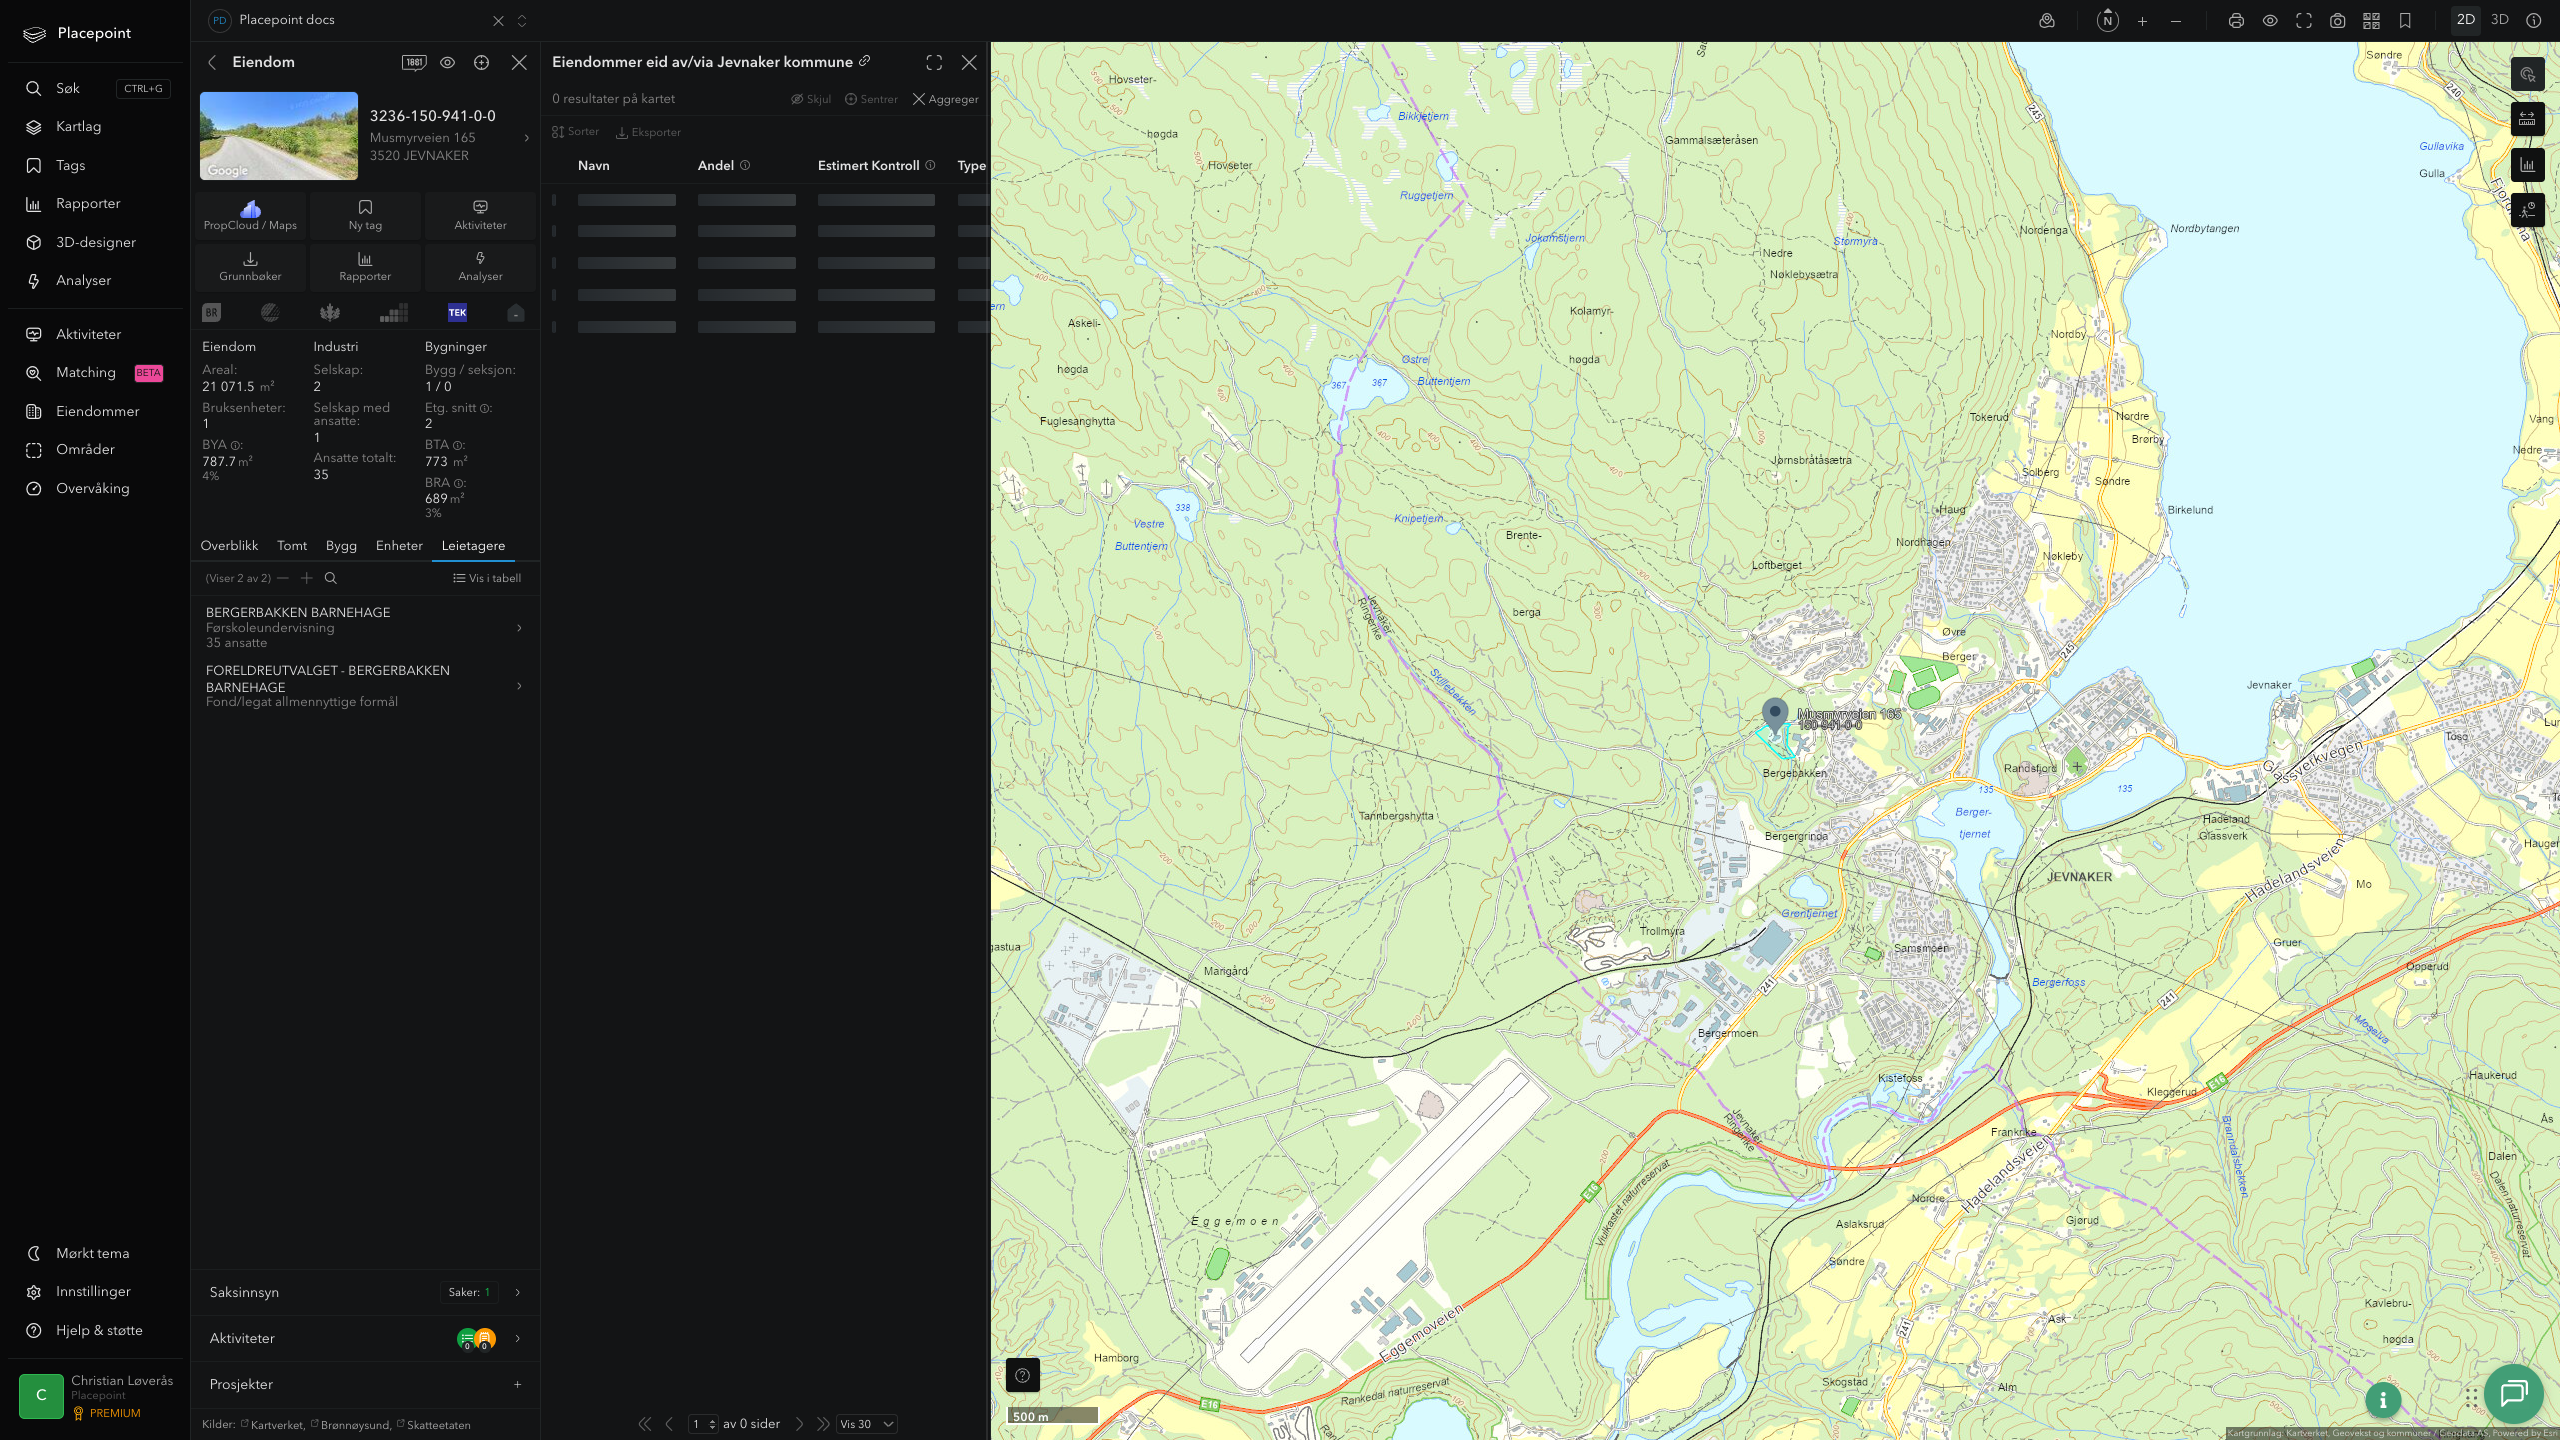Open Innstillinger settings
This screenshot has height=1440, width=2560.
pos(96,1292)
